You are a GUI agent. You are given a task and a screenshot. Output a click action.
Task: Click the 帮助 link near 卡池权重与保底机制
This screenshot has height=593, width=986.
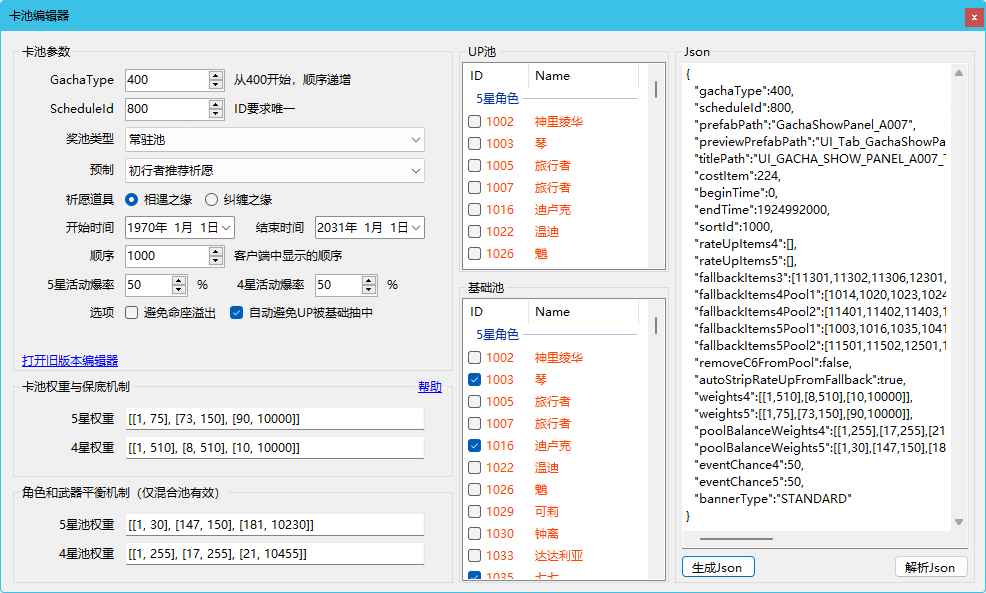[429, 387]
